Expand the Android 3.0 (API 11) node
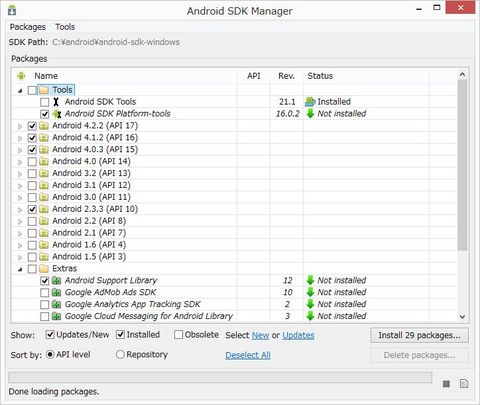Viewport: 480px width, 405px height. click(20, 198)
